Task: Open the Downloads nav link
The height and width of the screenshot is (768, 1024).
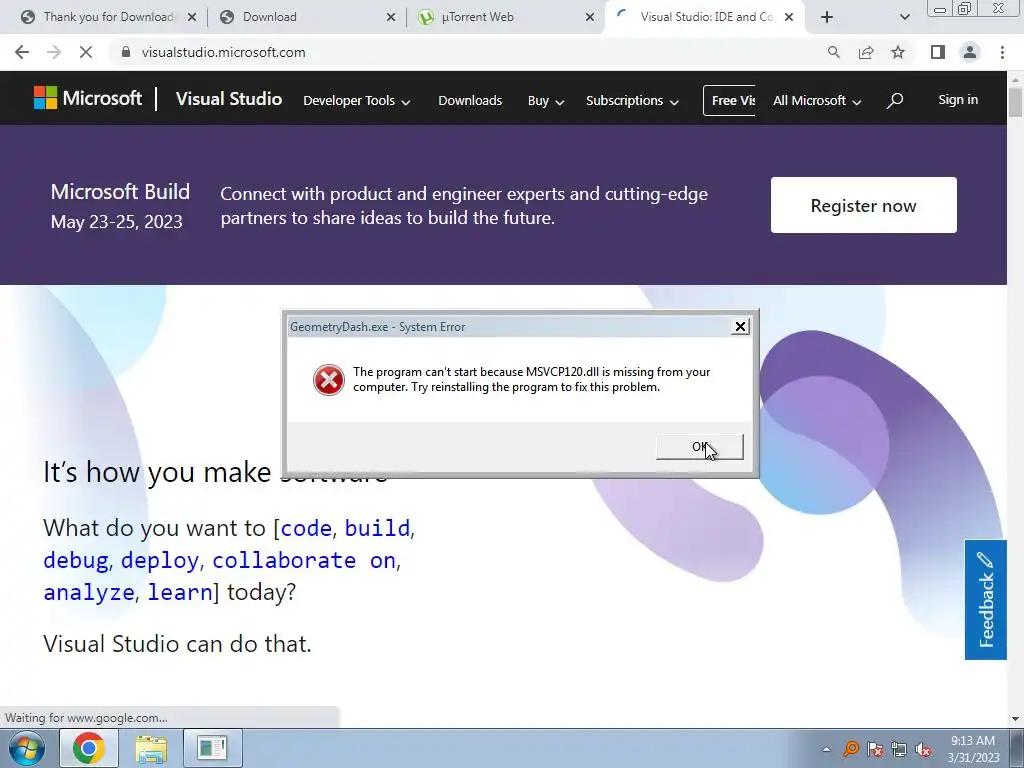Action: coord(470,101)
